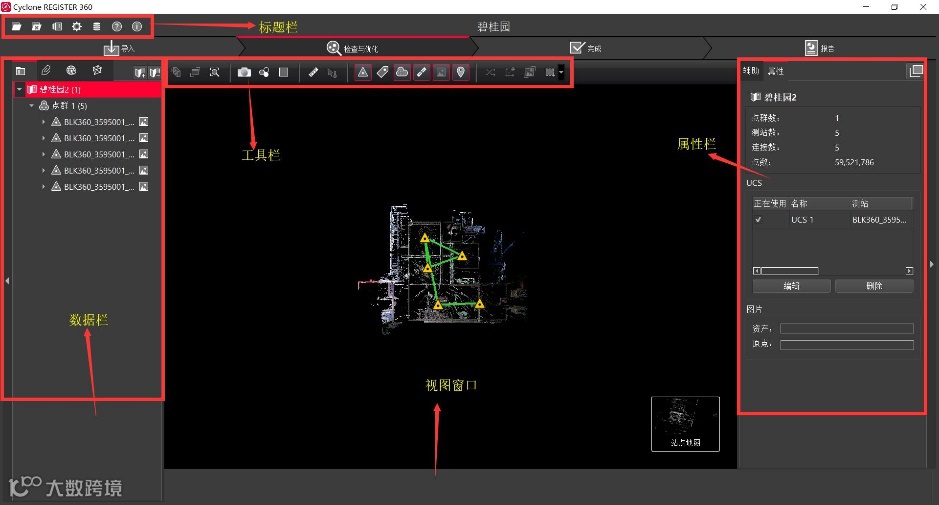The height and width of the screenshot is (505, 939).
Task: Collapse right panel with edge arrow
Action: [932, 264]
